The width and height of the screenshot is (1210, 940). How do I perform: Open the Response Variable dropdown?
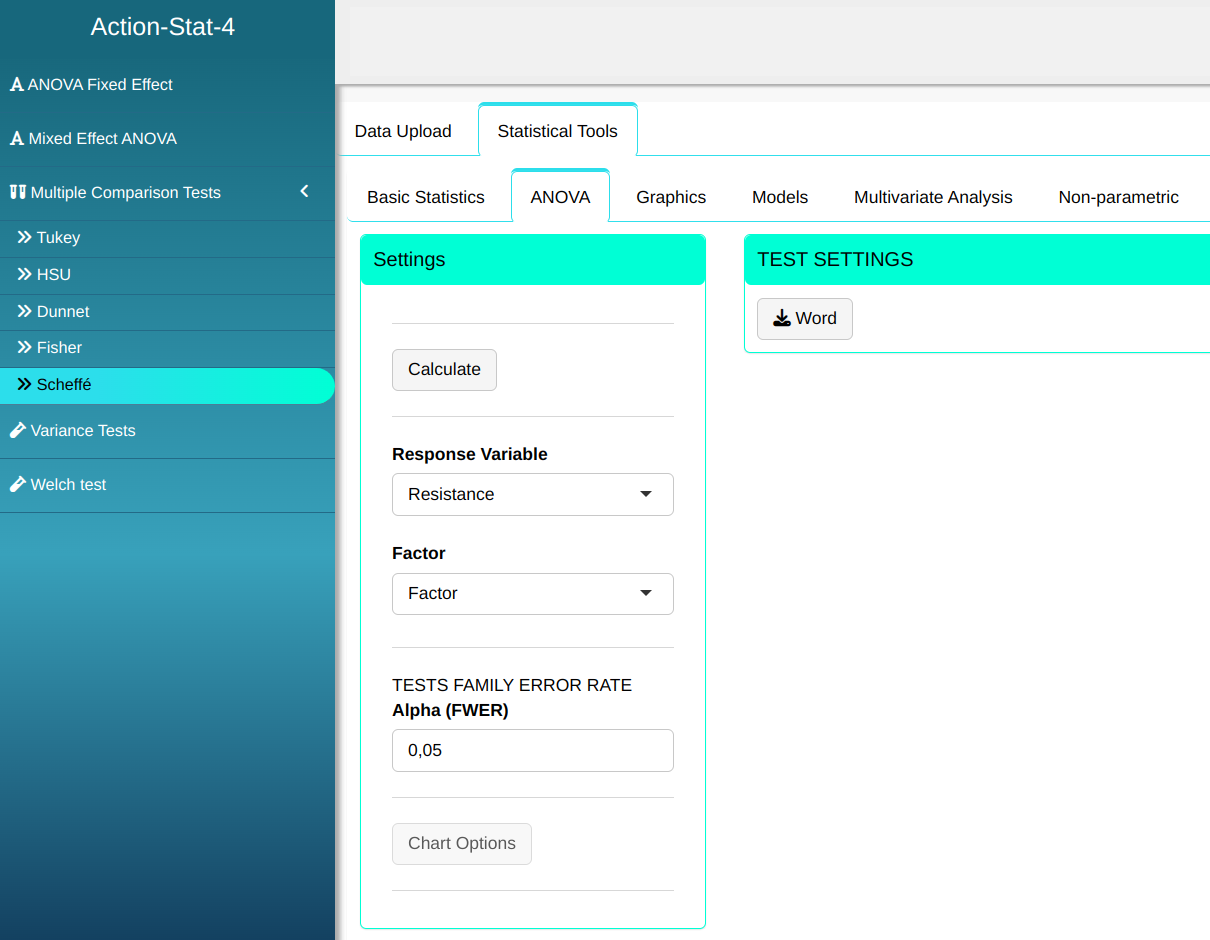[532, 494]
